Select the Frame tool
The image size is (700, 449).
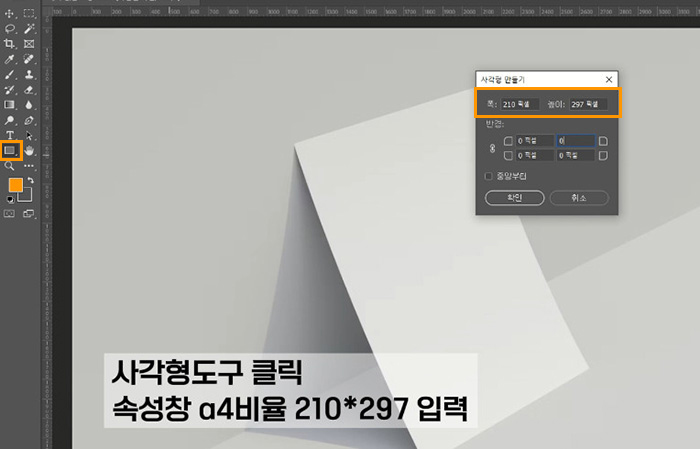point(29,44)
